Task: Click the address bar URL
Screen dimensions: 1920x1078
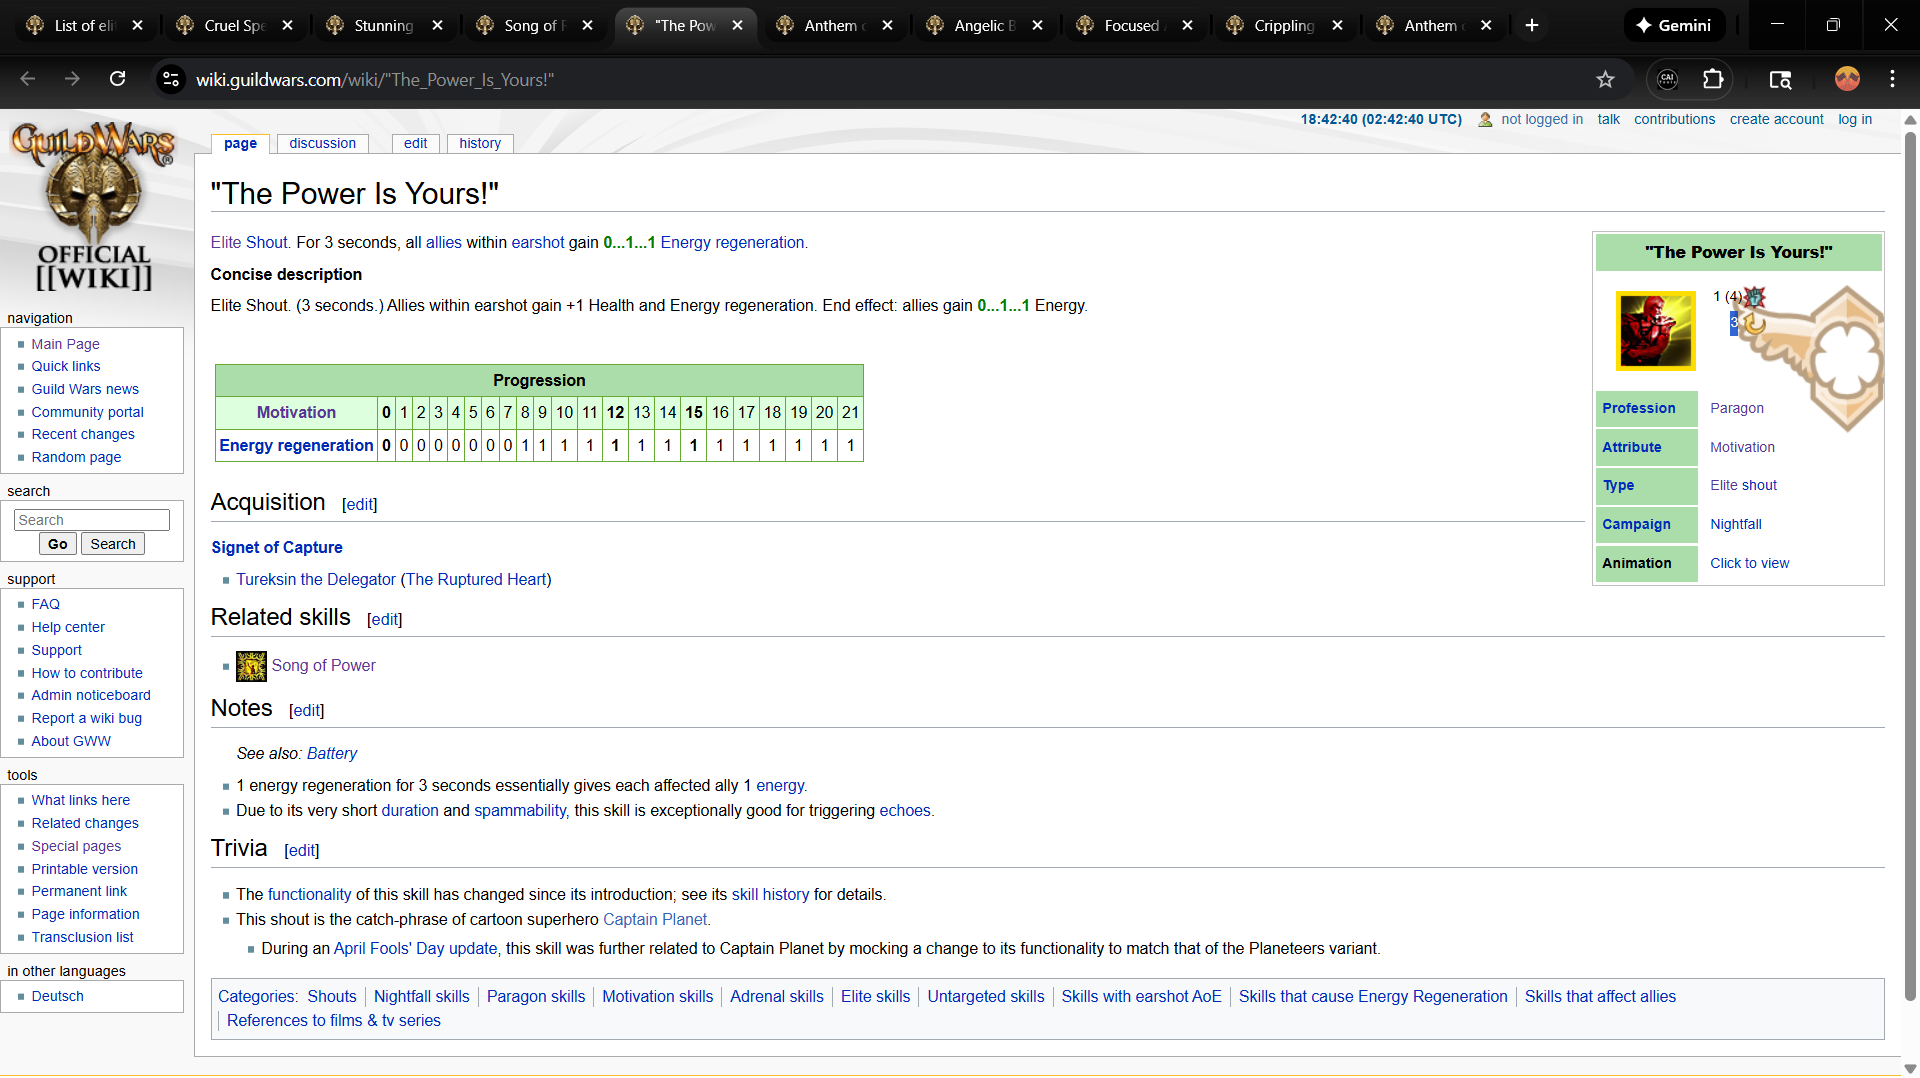Action: tap(374, 80)
